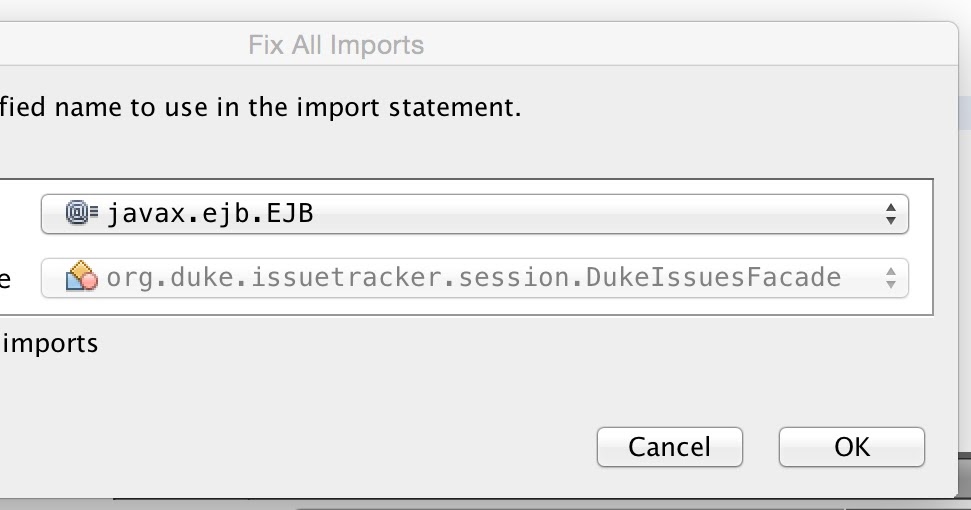
Task: Click the down arrow on javax.ejb.EJB stepper
Action: click(890, 221)
